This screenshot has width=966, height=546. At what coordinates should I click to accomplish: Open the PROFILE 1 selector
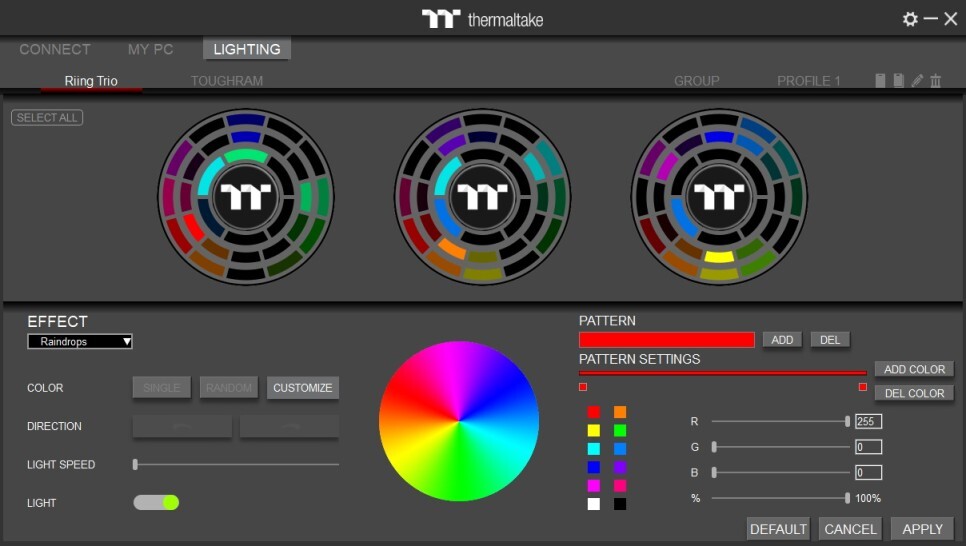808,81
